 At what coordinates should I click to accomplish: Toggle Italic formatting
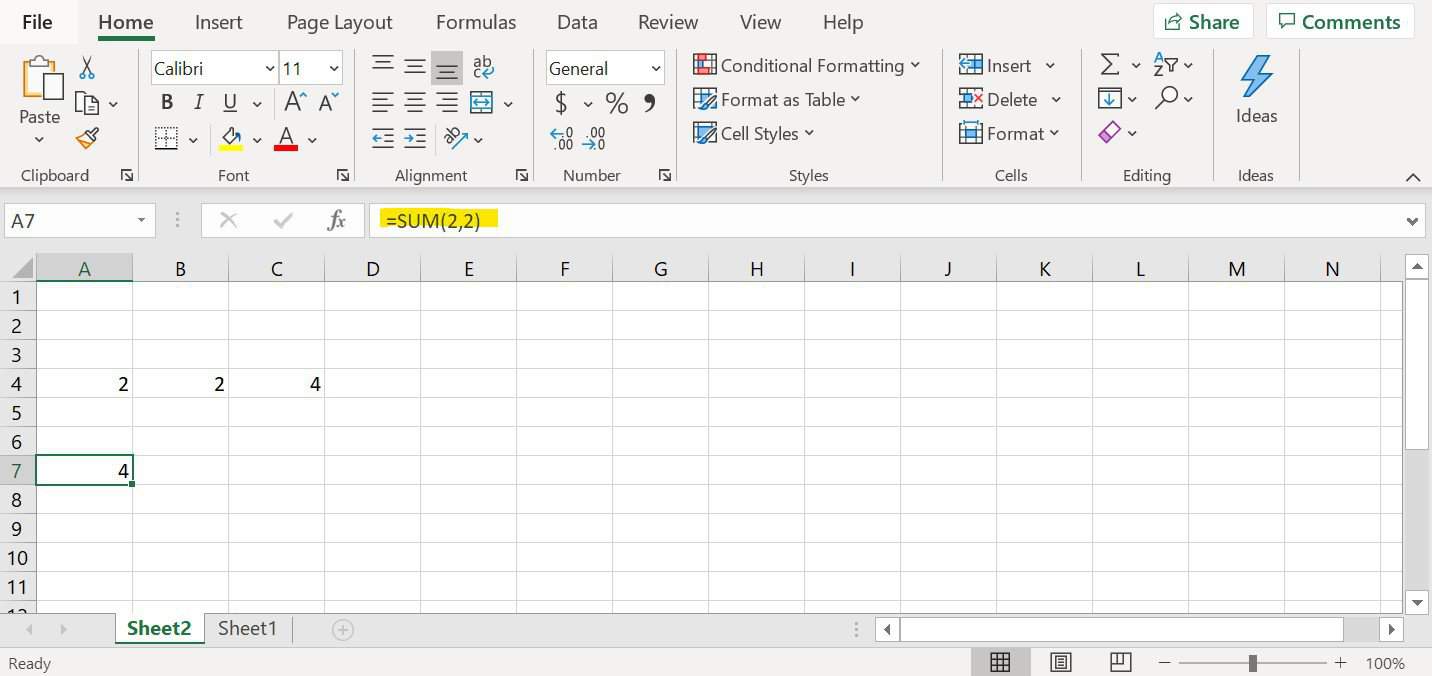198,102
